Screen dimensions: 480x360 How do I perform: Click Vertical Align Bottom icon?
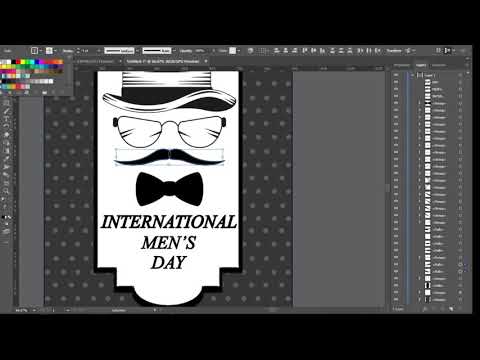pos(322,51)
